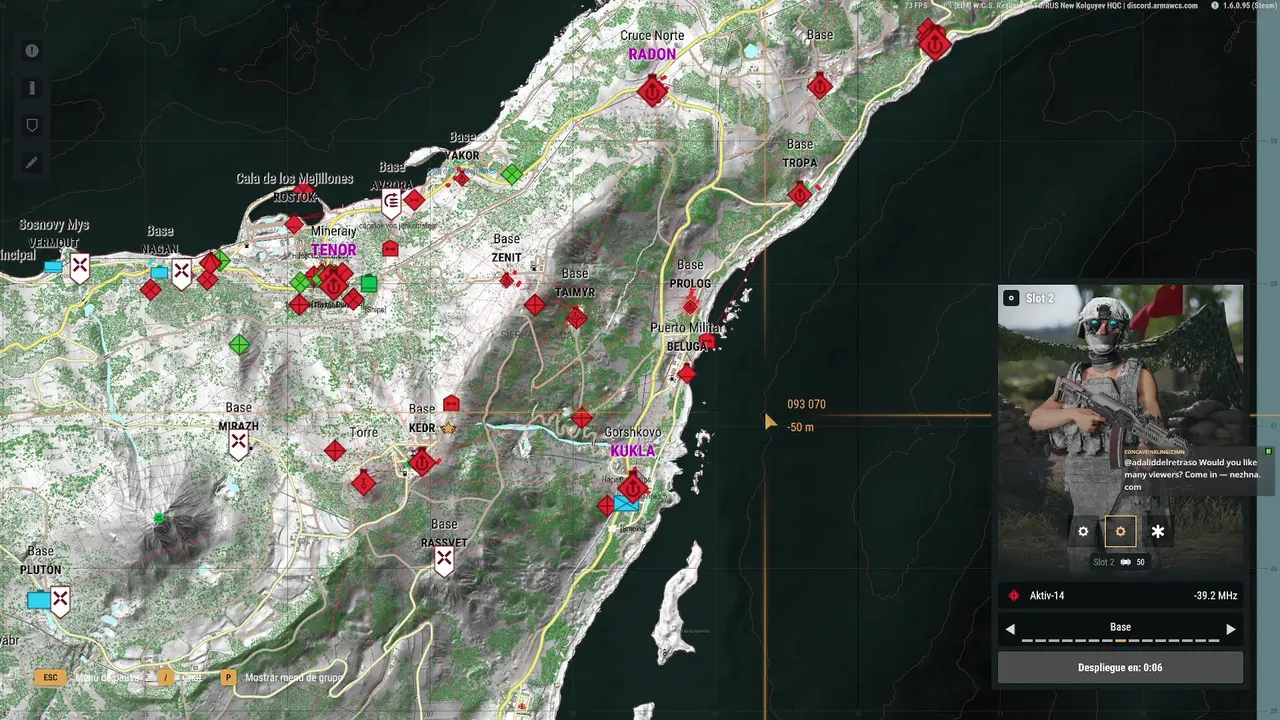Click the Cruce Norte location label
Viewport: 1280px width, 720px height.
pyautogui.click(x=652, y=36)
